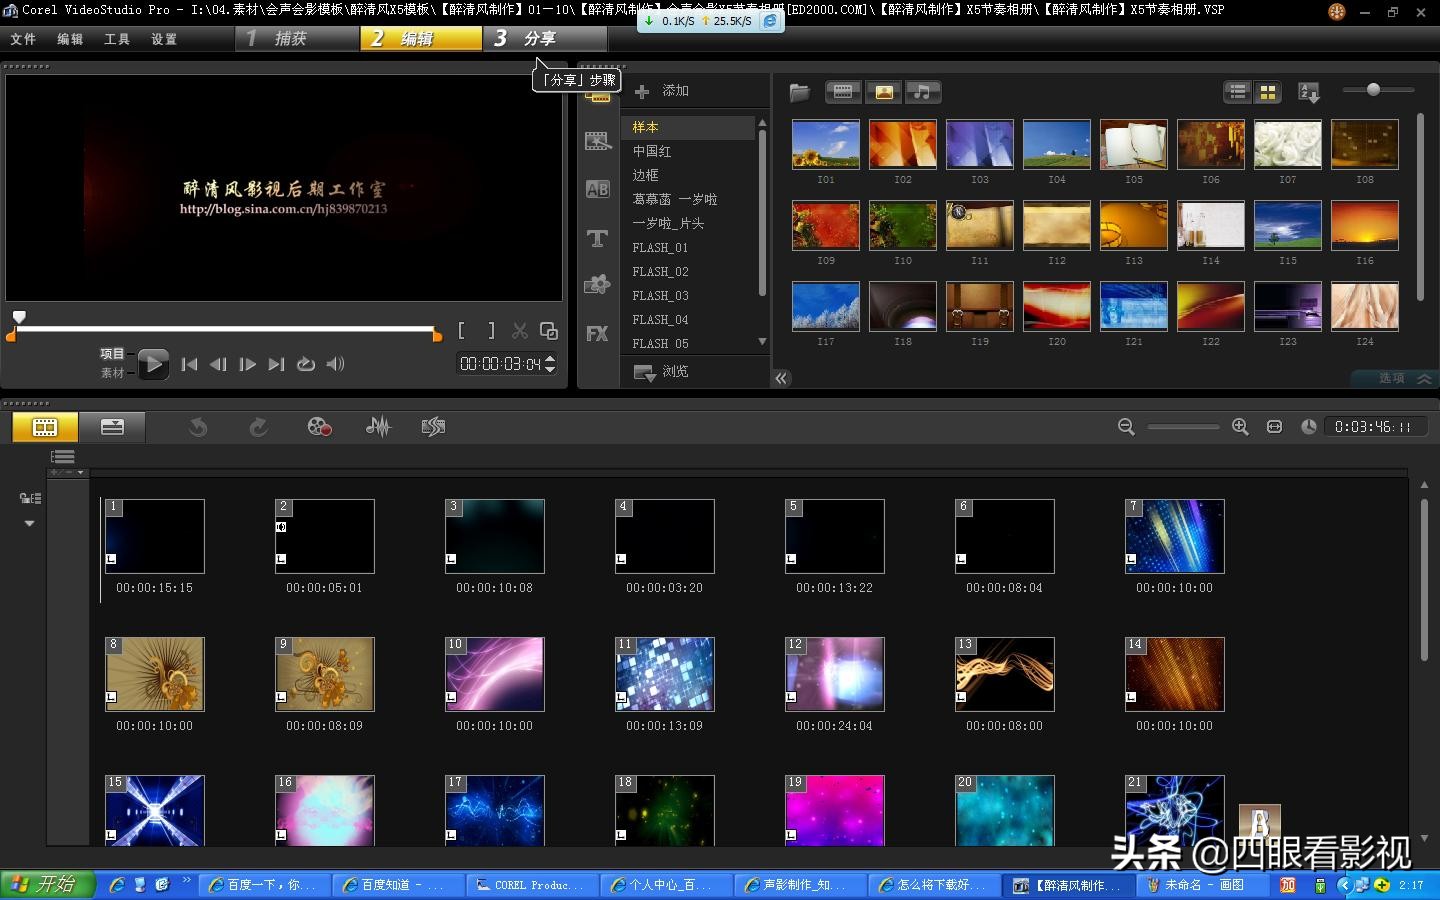Toggle photo display in the library

click(x=883, y=92)
